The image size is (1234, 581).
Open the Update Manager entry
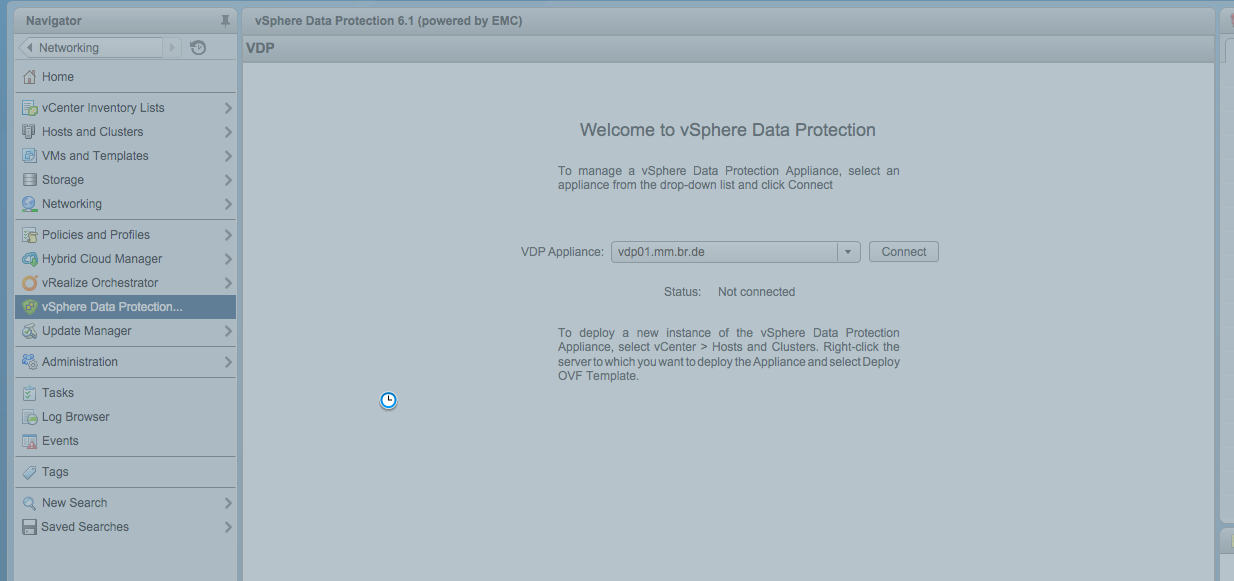(x=126, y=331)
